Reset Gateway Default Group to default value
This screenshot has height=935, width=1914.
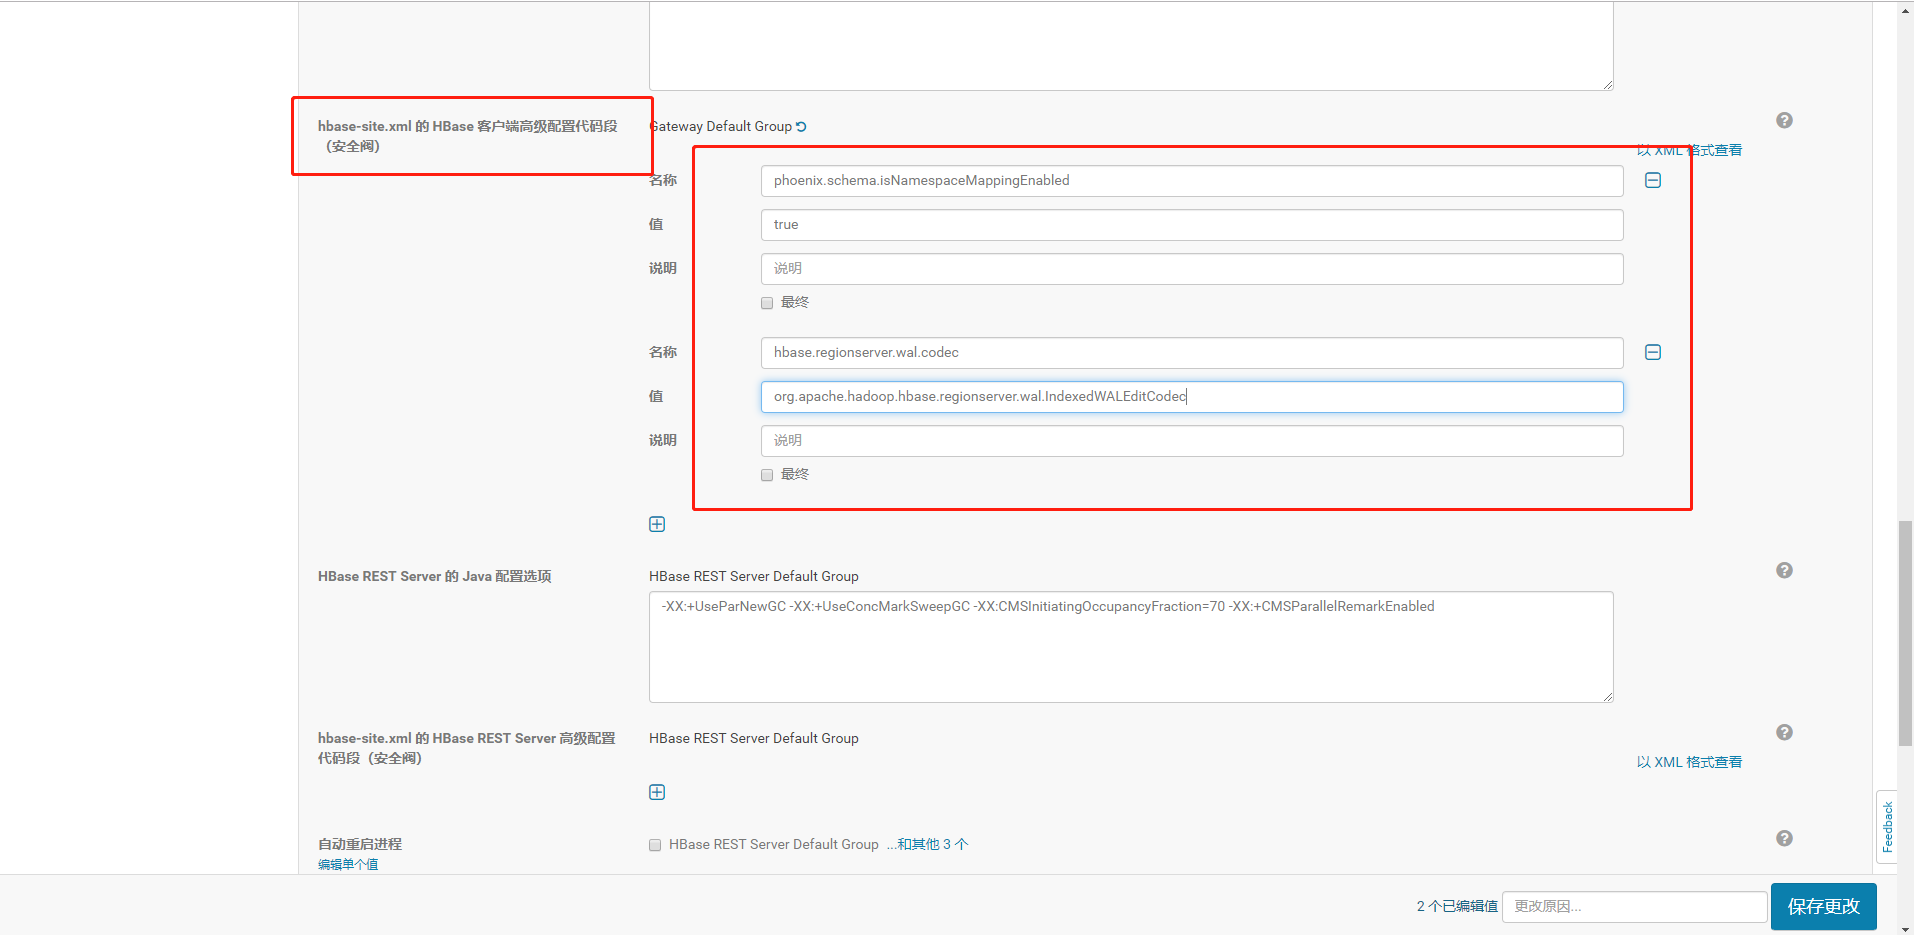[x=801, y=127]
